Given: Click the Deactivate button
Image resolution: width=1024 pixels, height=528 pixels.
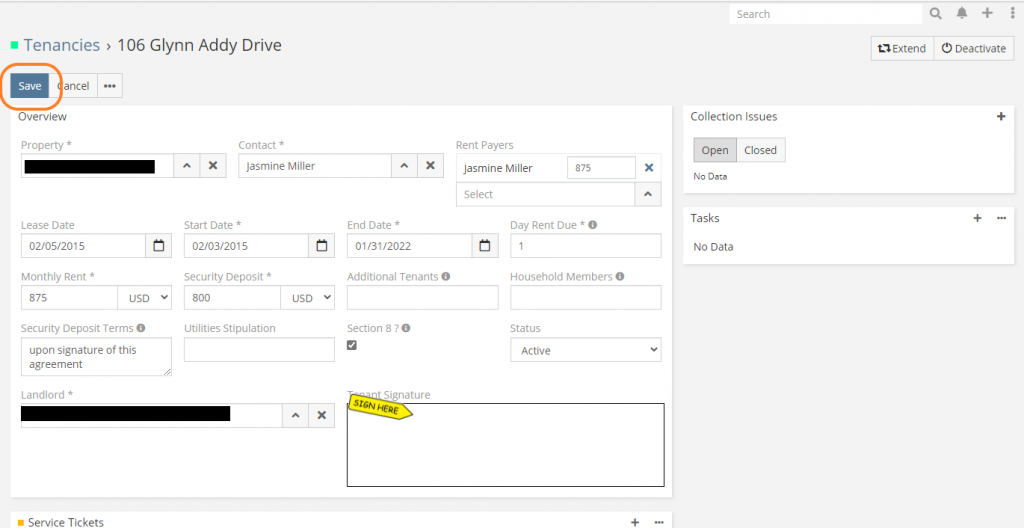Looking at the screenshot, I should (x=973, y=48).
